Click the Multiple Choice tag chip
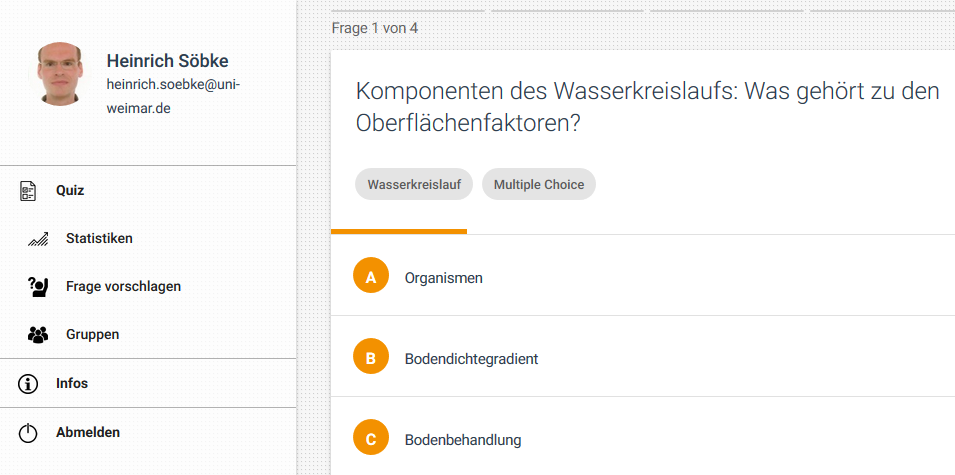955x475 pixels. tap(539, 185)
